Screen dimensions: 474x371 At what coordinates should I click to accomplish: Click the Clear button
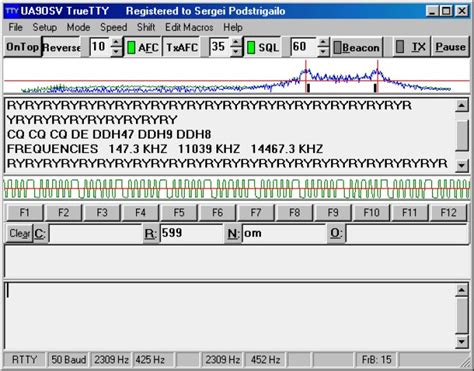pos(20,233)
